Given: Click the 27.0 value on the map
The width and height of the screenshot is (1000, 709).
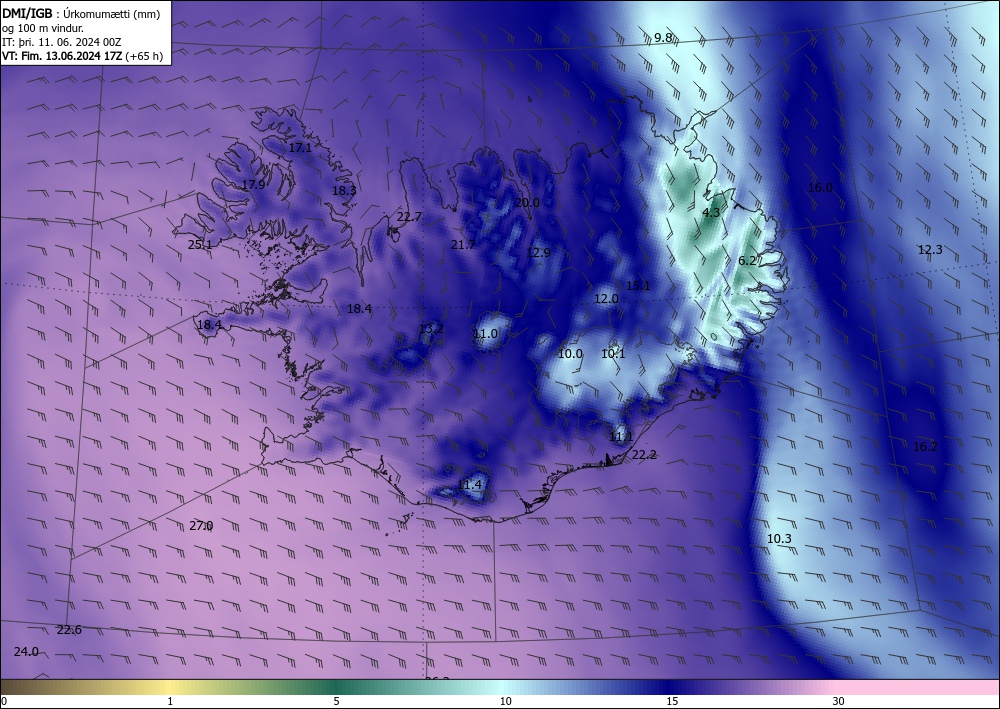Looking at the screenshot, I should (x=202, y=526).
